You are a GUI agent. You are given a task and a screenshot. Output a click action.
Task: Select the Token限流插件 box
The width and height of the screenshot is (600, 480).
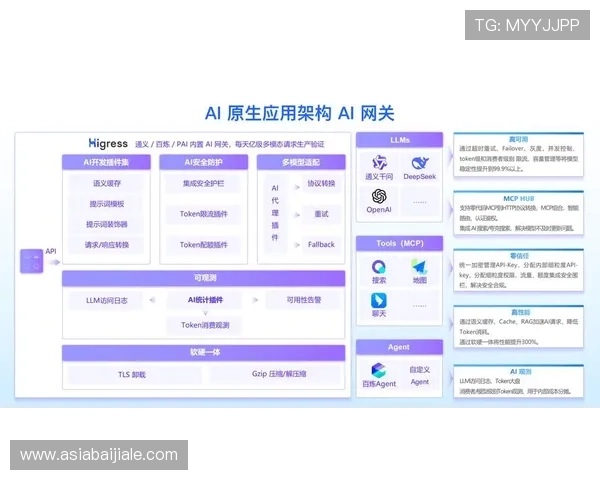point(204,214)
